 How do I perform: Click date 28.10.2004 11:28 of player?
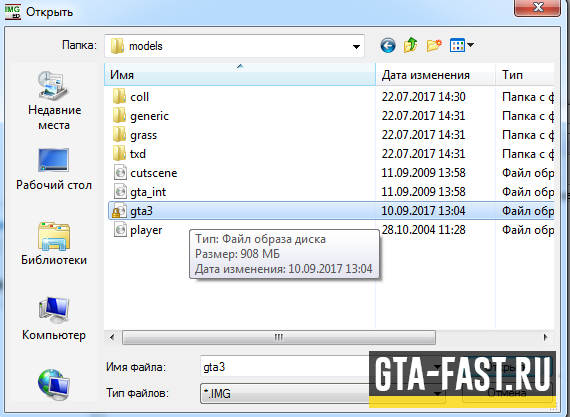click(x=423, y=230)
